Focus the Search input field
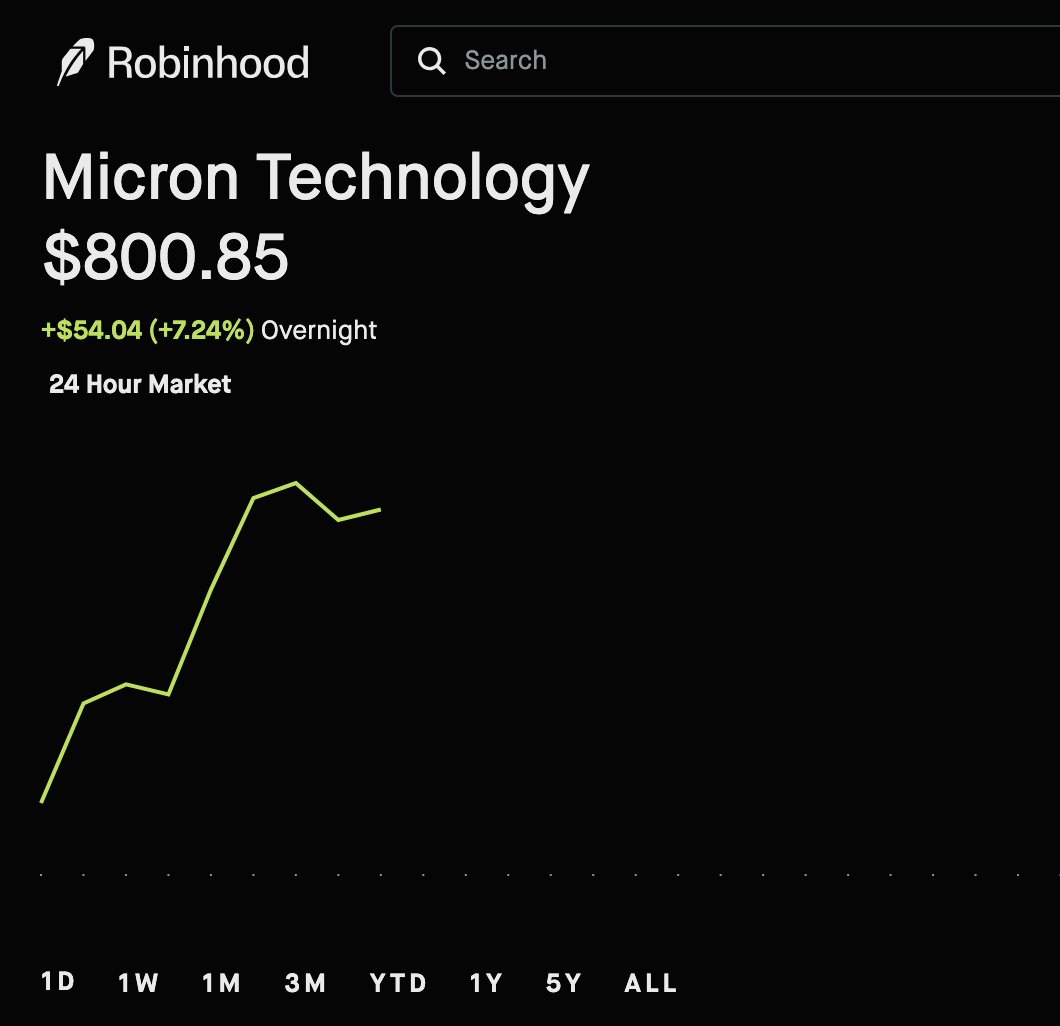Viewport: 1060px width, 1026px height. (725, 61)
